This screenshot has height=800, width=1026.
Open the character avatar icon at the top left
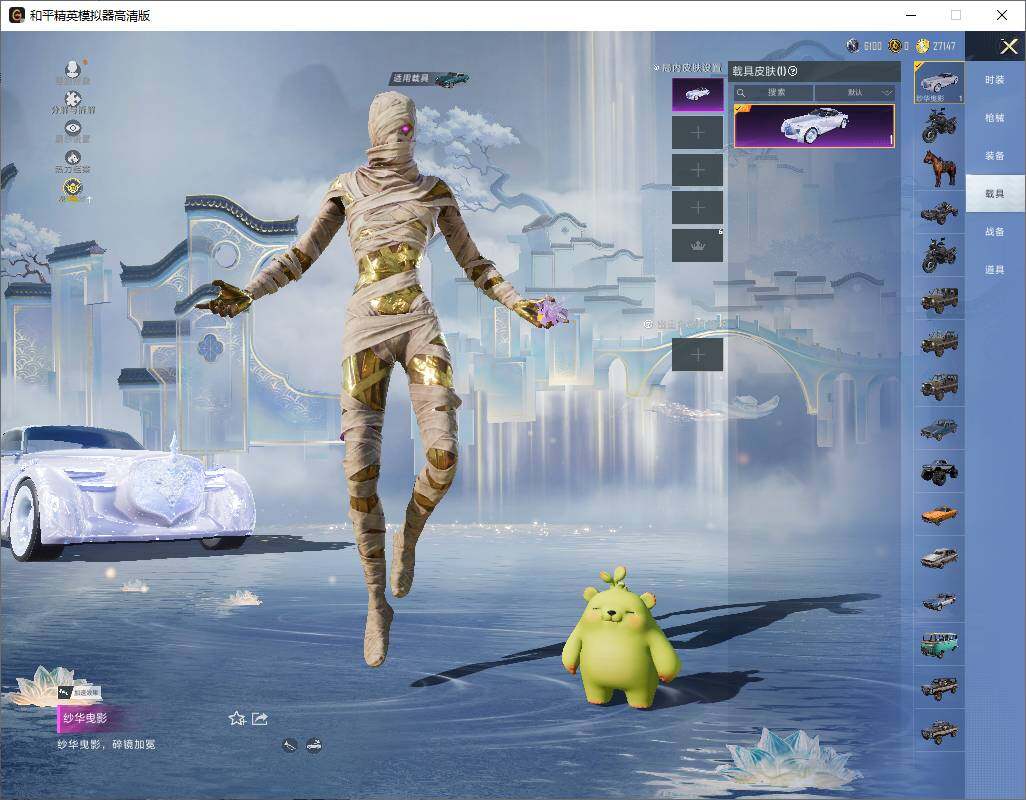[73, 69]
